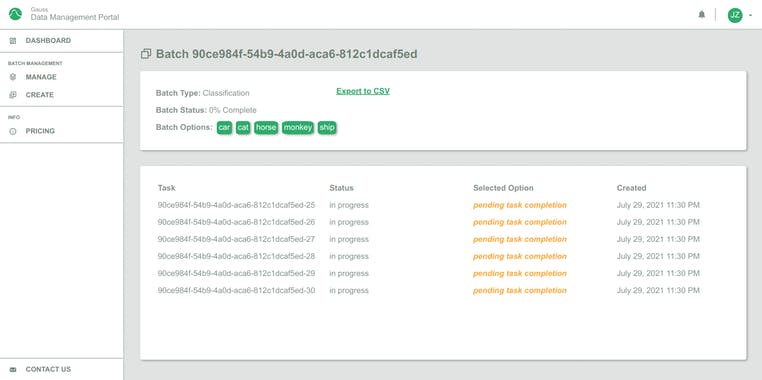This screenshot has width=762, height=380.
Task: Click the Created column header
Action: click(631, 188)
